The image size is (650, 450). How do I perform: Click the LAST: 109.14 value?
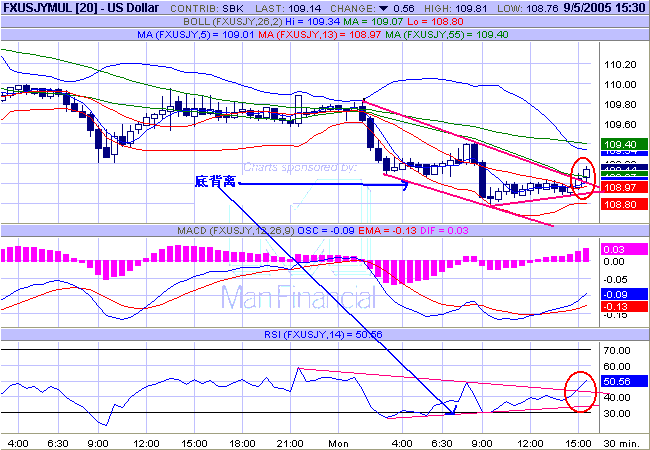pos(288,8)
